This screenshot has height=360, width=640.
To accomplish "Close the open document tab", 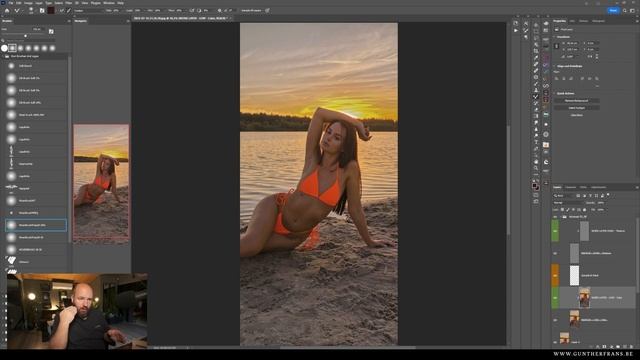I will pyautogui.click(x=231, y=18).
